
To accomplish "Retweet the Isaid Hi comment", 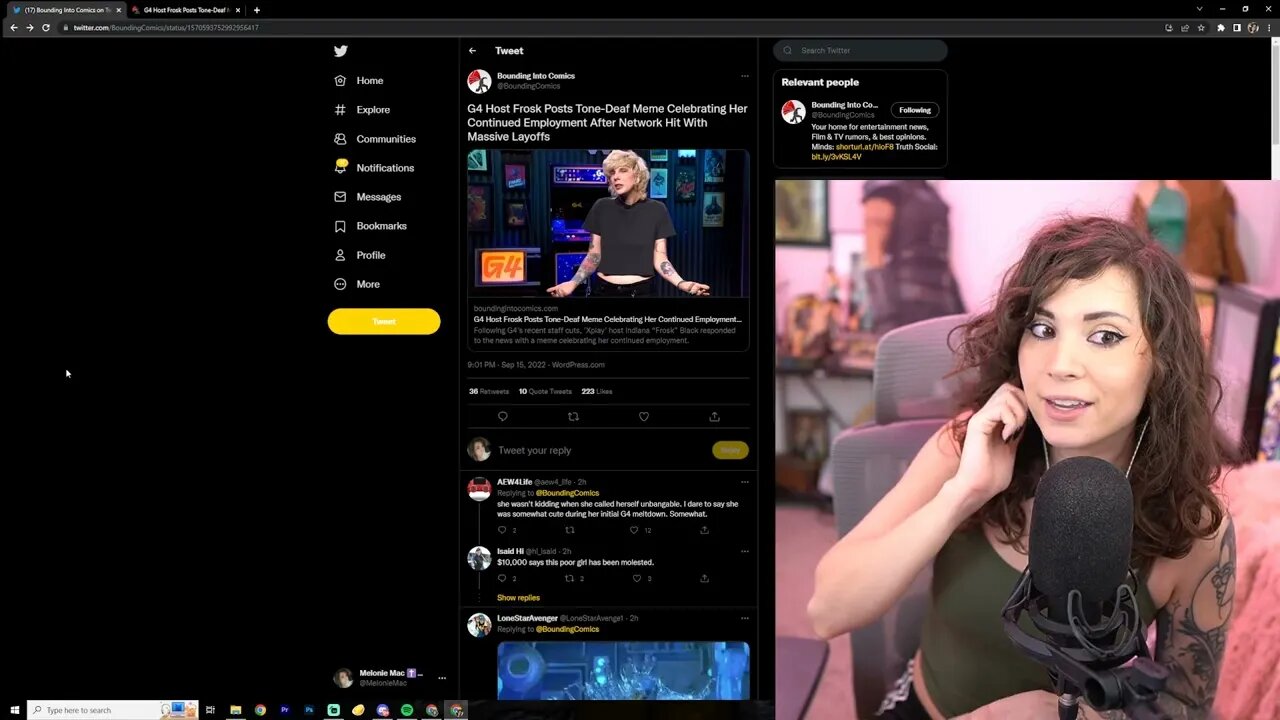I will 570,578.
